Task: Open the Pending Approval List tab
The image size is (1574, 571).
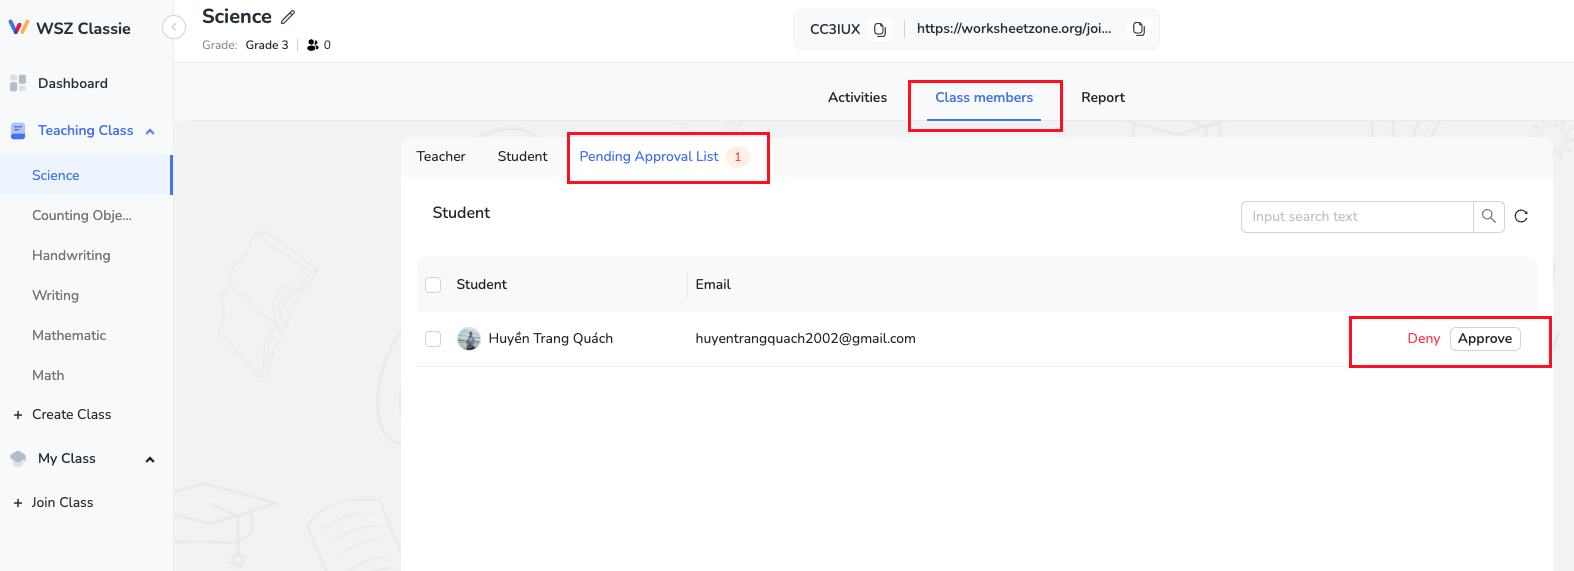Action: 649,156
